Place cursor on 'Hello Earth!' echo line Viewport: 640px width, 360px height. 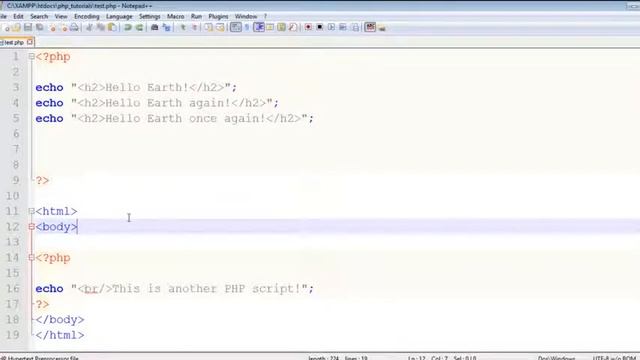136,87
